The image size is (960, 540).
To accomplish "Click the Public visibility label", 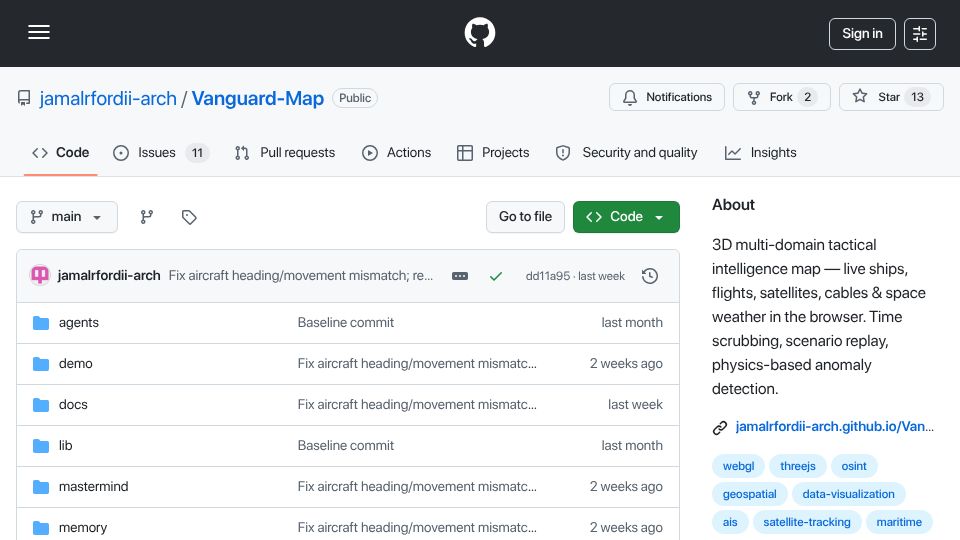I will tap(355, 98).
